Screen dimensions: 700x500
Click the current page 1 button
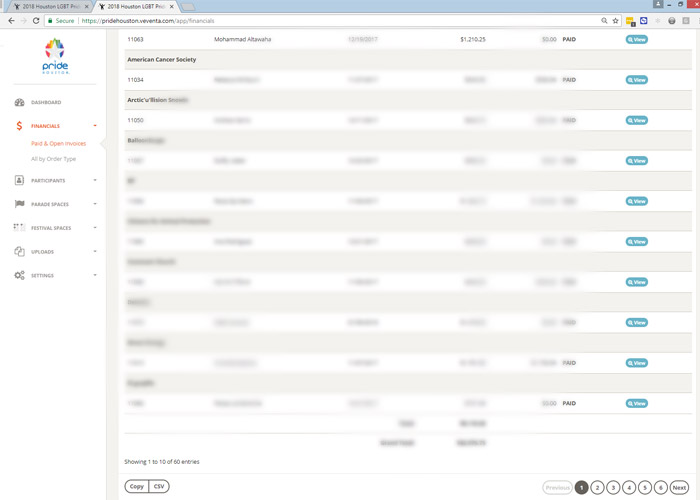pyautogui.click(x=582, y=488)
